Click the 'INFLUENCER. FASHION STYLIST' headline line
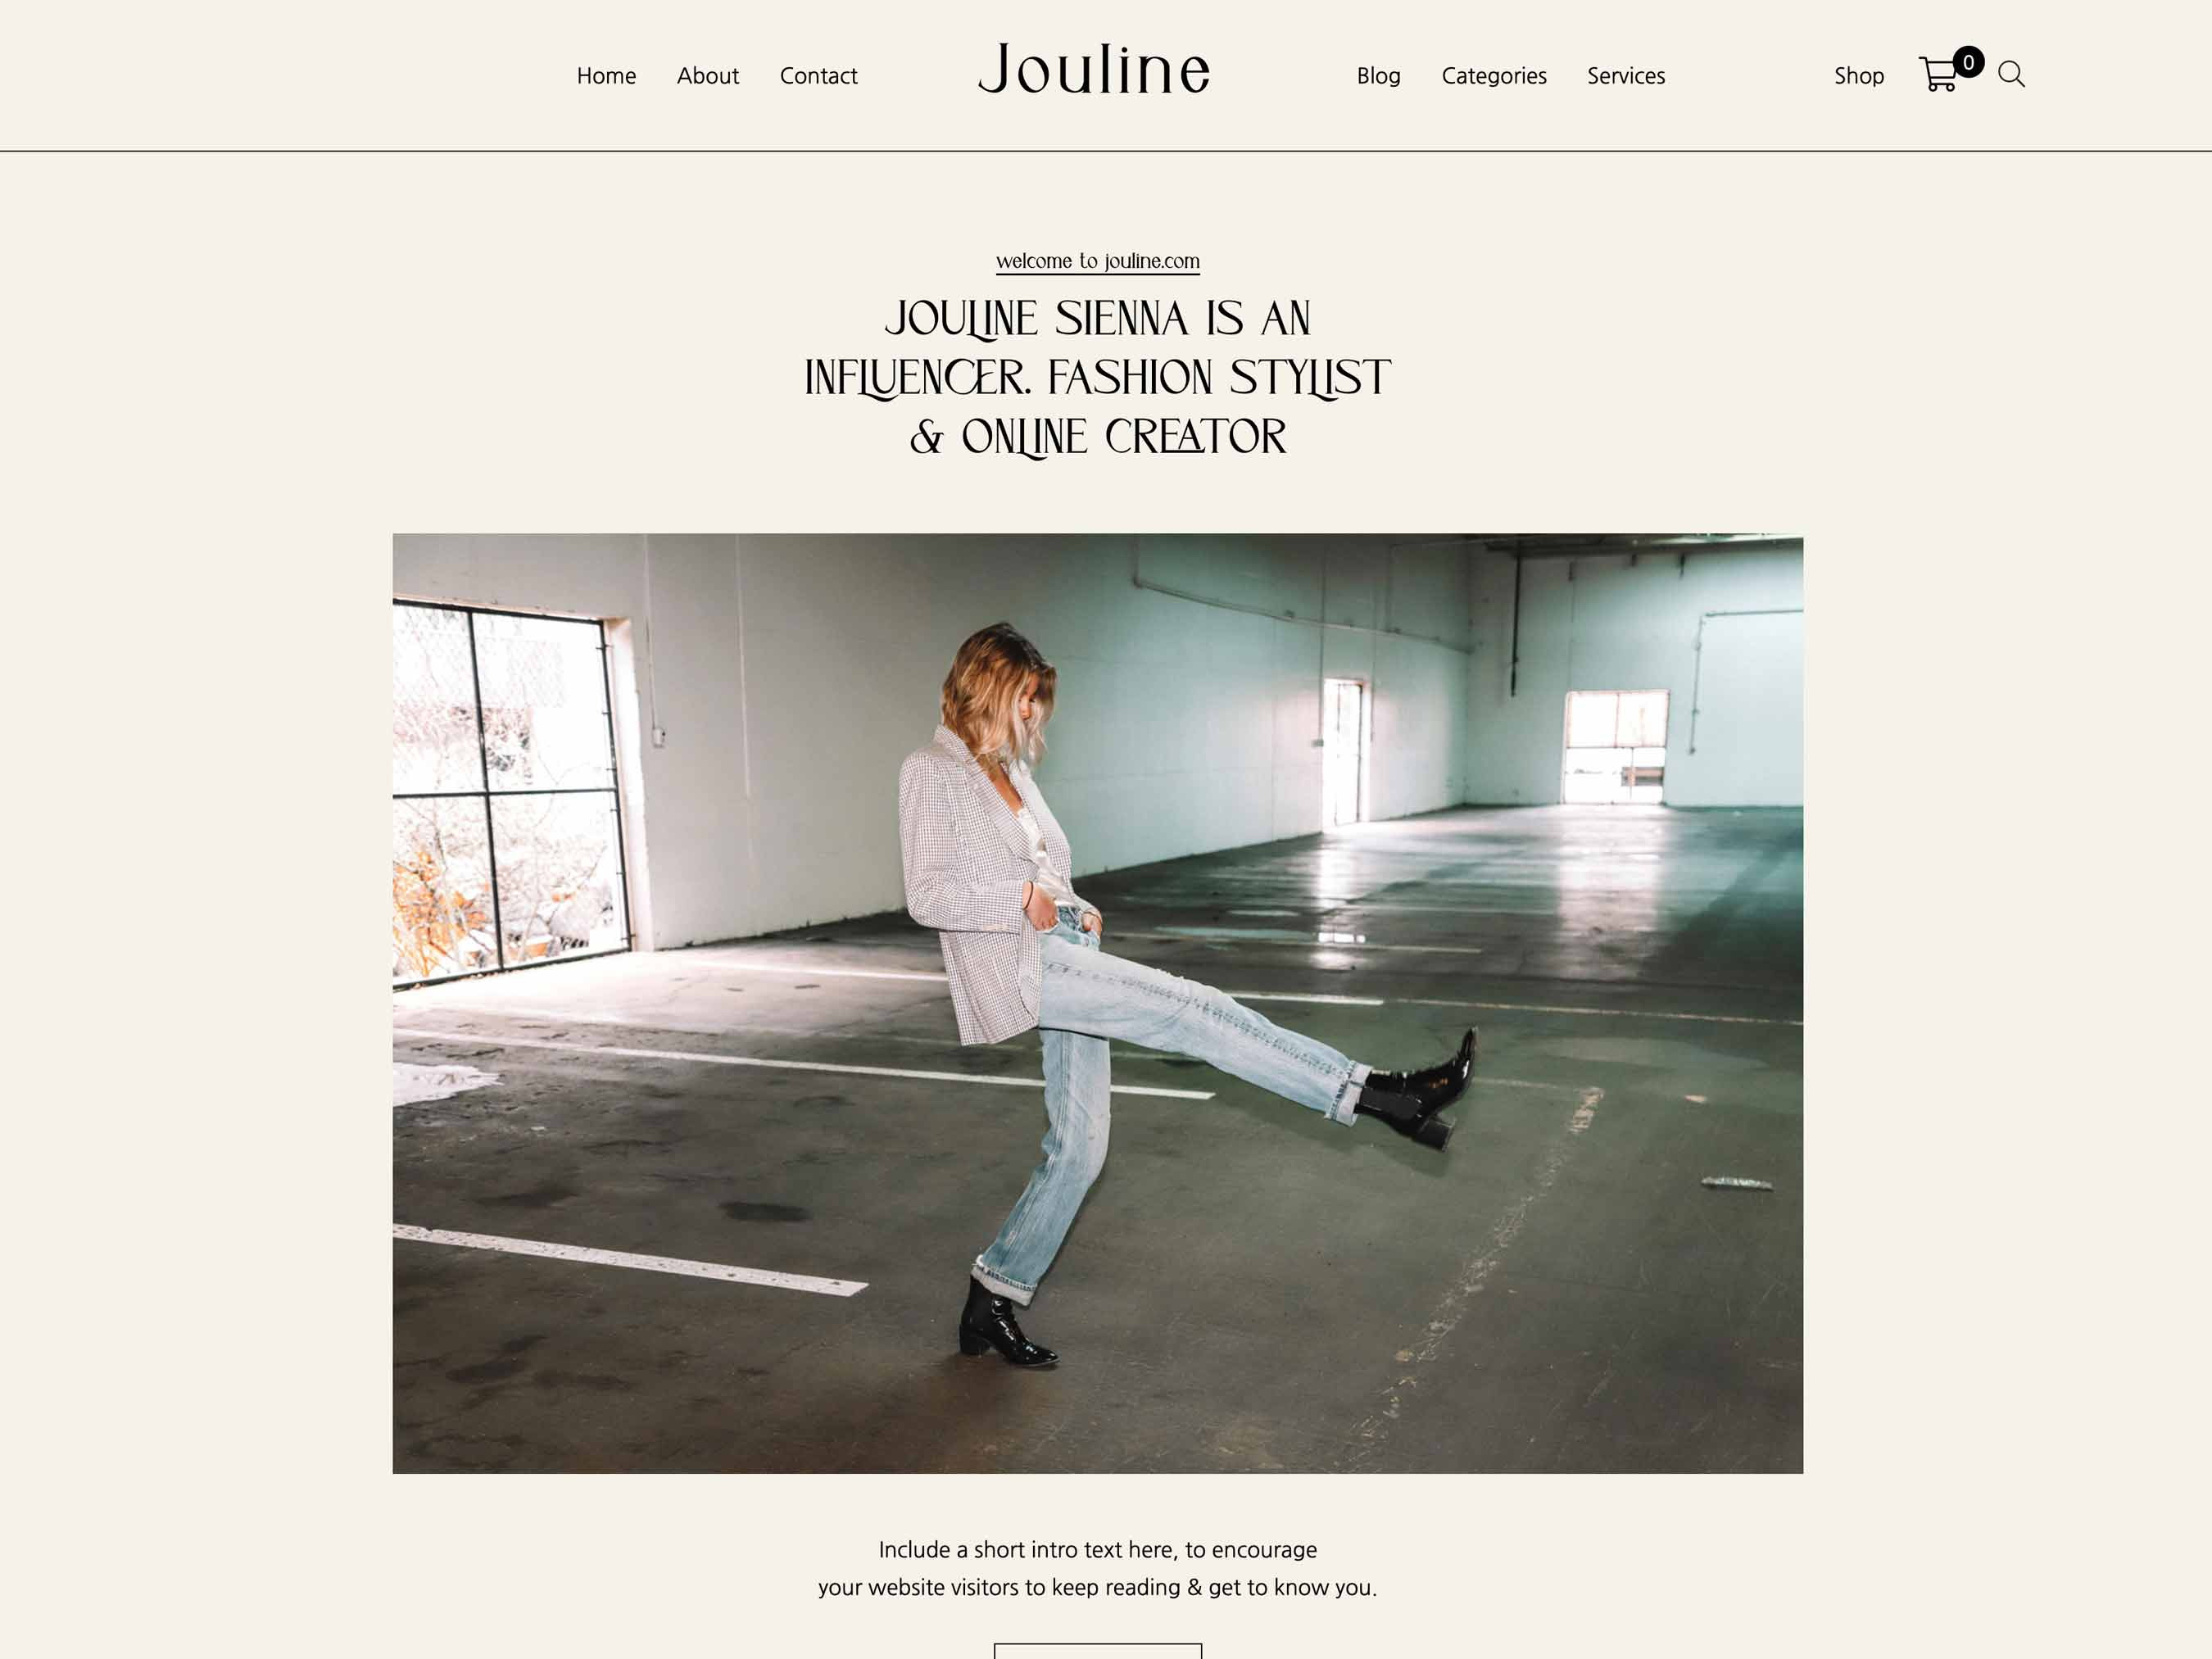The width and height of the screenshot is (2212, 1659). pos(1097,378)
